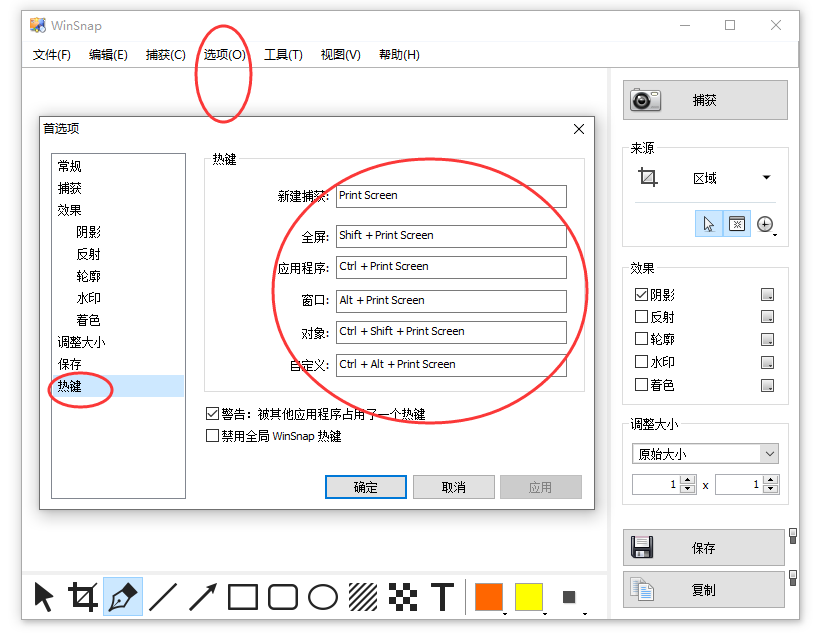This screenshot has height=639, width=818.
Task: Click the handle beside the 保存 button
Action: point(793,536)
